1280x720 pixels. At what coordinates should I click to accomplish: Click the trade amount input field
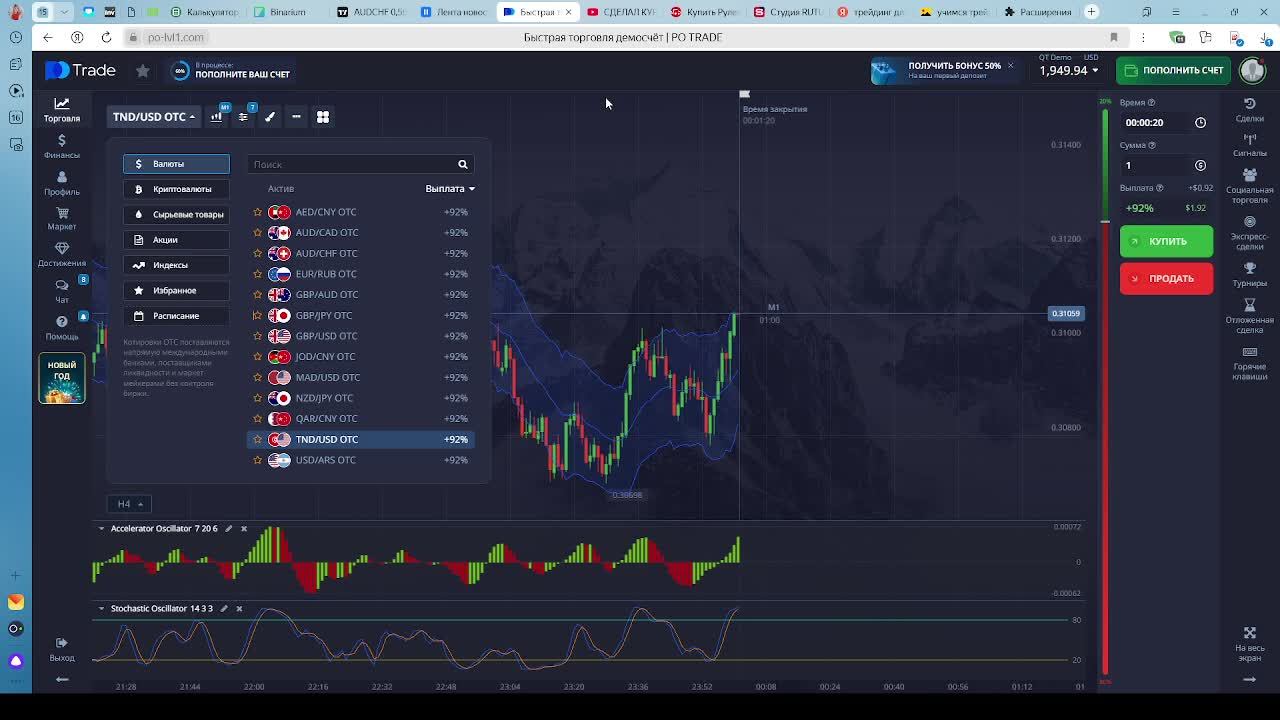(x=1155, y=166)
